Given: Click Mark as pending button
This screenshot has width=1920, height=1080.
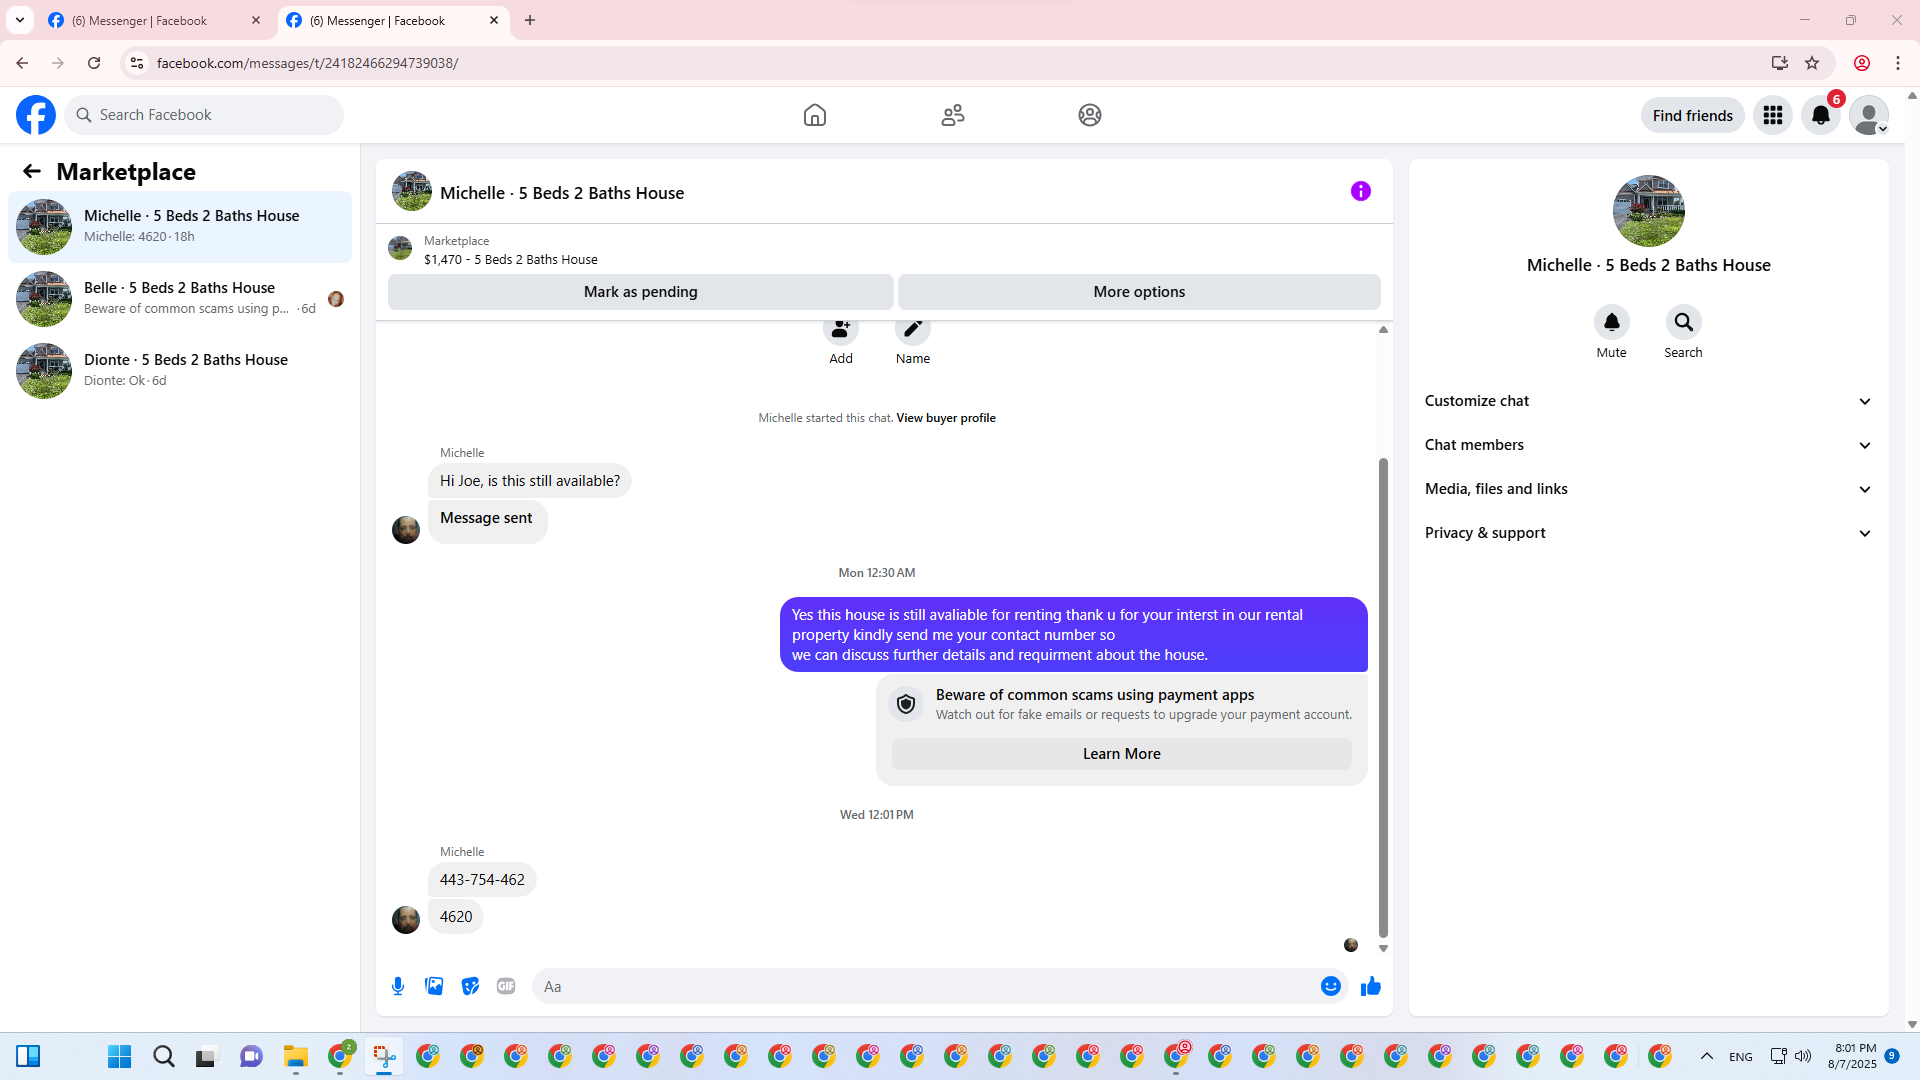Looking at the screenshot, I should click(641, 292).
